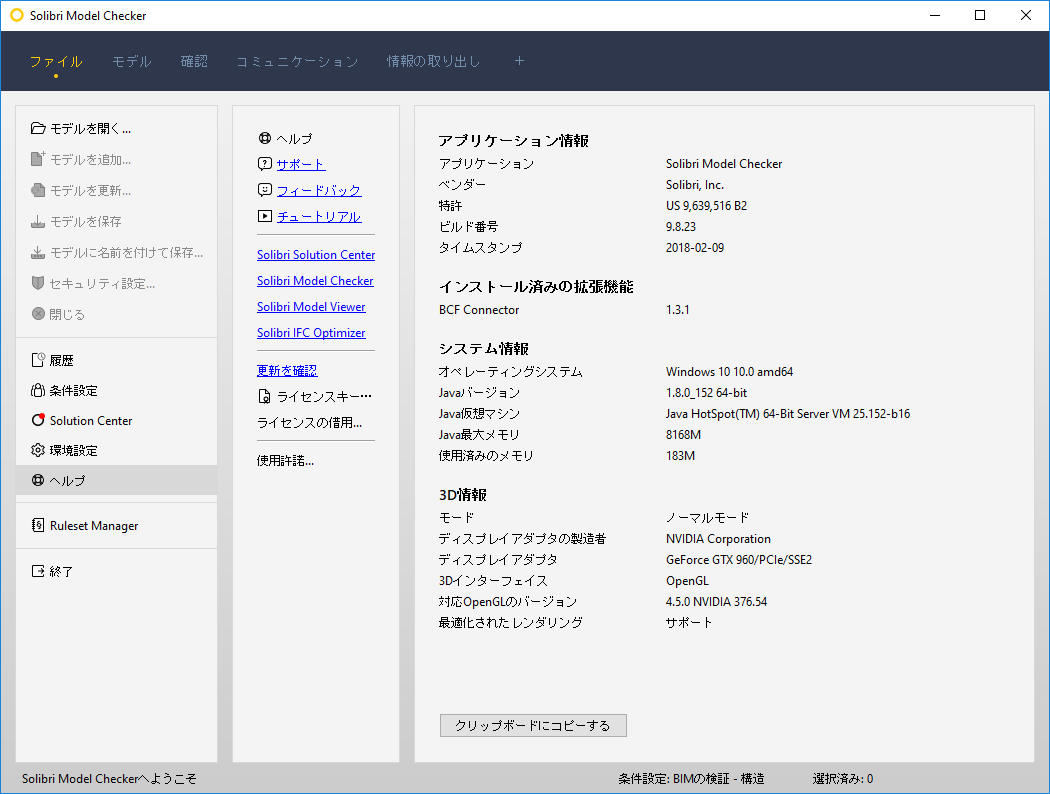
Task: Click the save-as (名前を付けて保存) icon
Action: (38, 252)
